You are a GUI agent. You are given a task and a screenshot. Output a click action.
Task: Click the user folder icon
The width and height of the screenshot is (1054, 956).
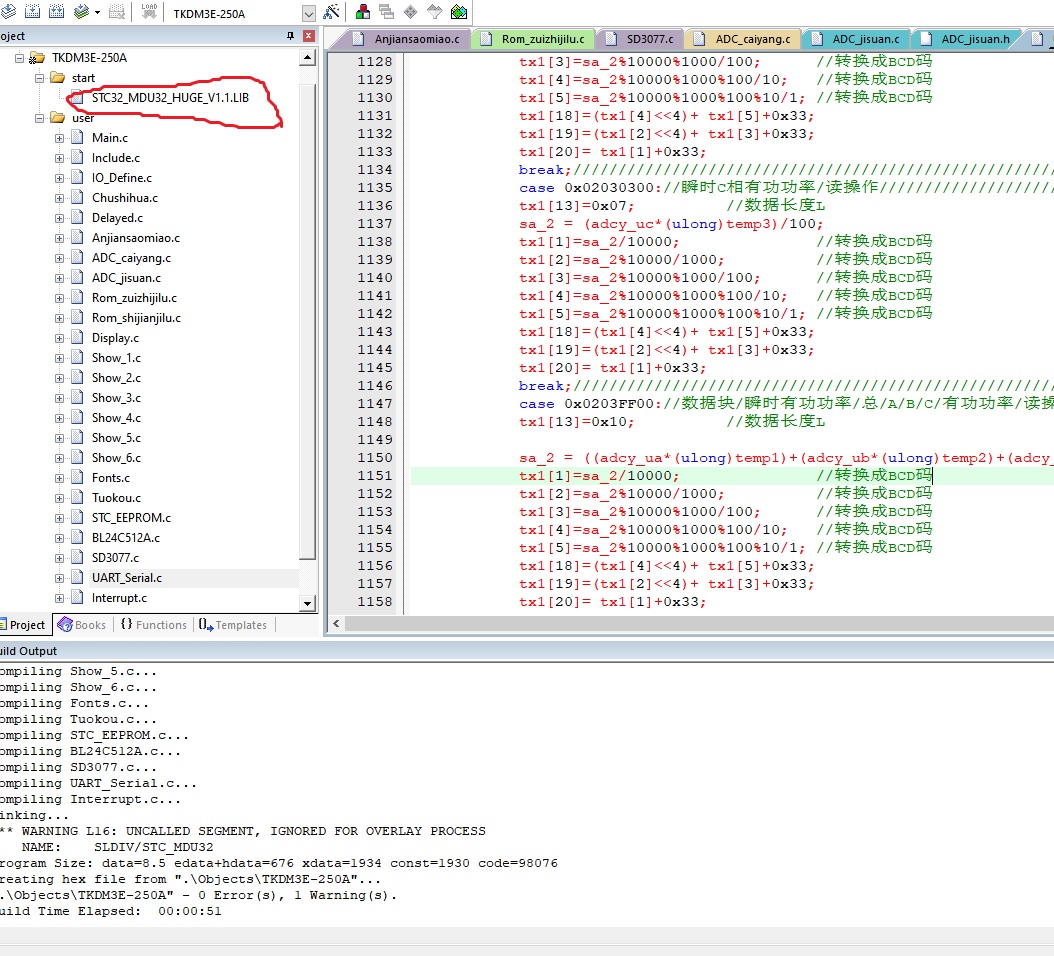click(58, 118)
